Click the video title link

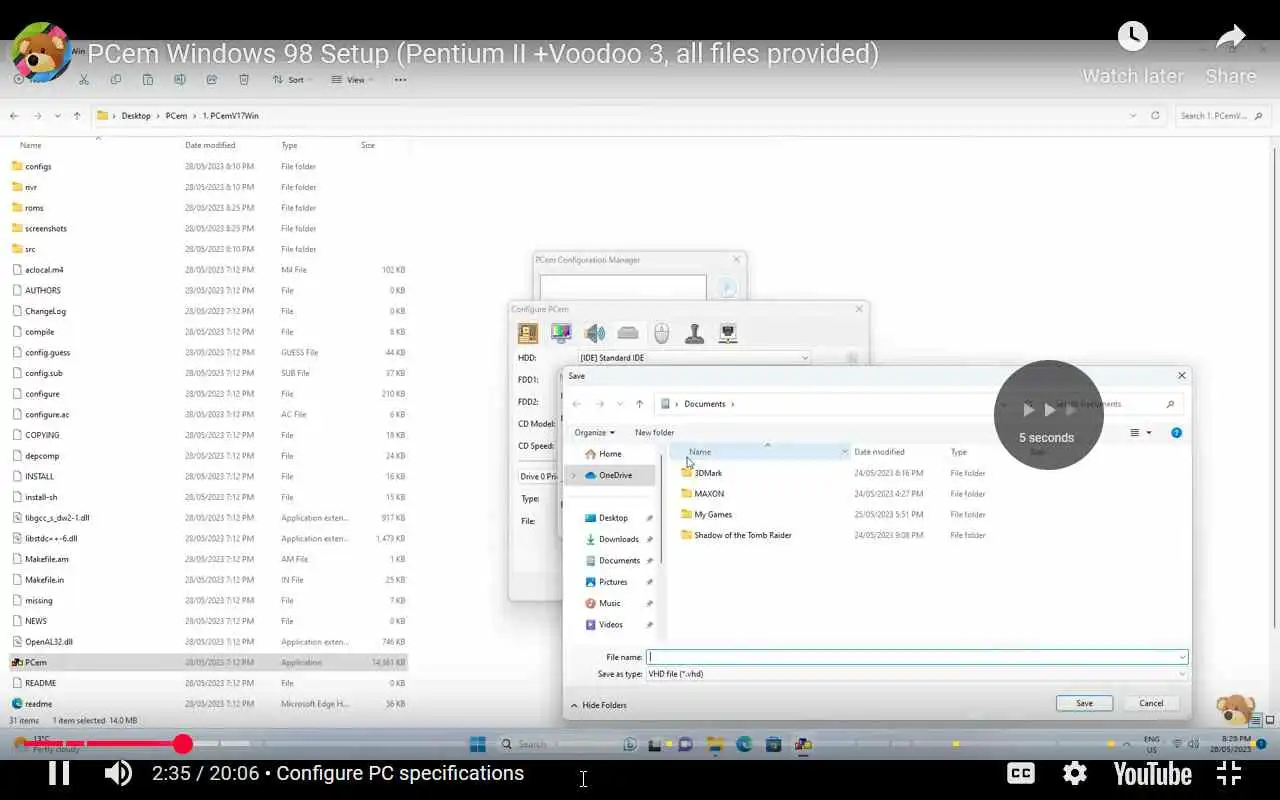tap(483, 54)
